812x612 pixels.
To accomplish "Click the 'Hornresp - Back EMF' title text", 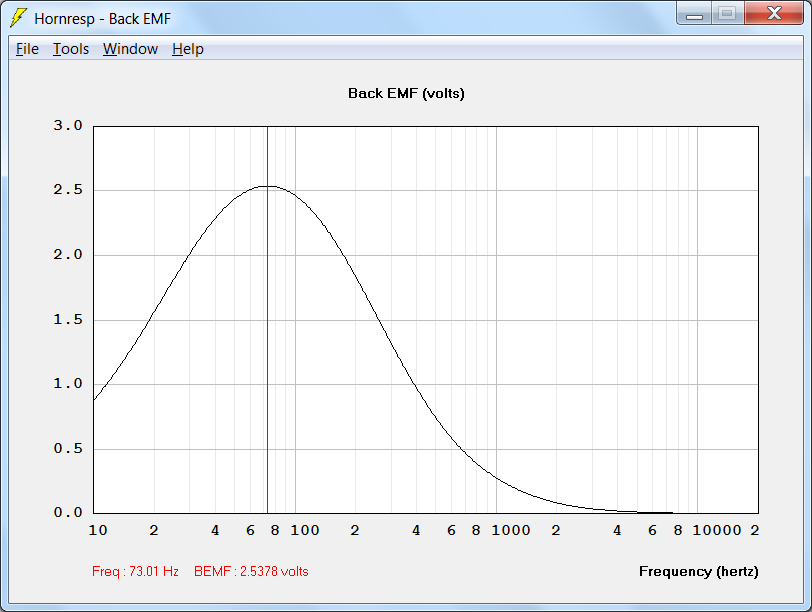I will tap(103, 19).
